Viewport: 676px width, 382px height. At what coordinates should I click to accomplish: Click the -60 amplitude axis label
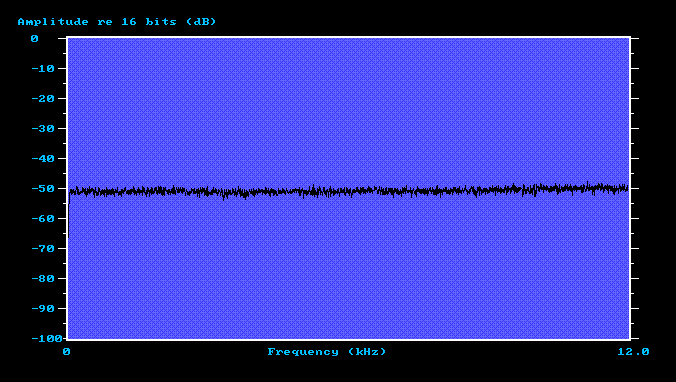pos(43,219)
